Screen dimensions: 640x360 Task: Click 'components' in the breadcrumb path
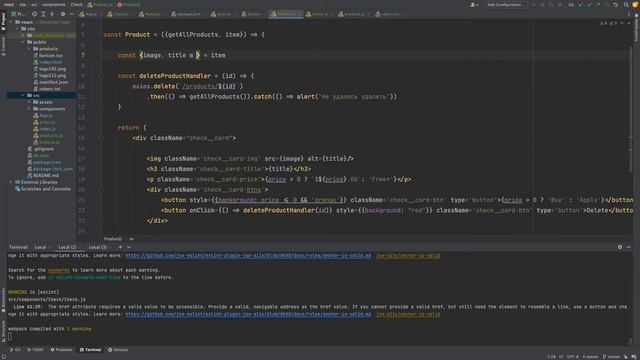point(53,5)
